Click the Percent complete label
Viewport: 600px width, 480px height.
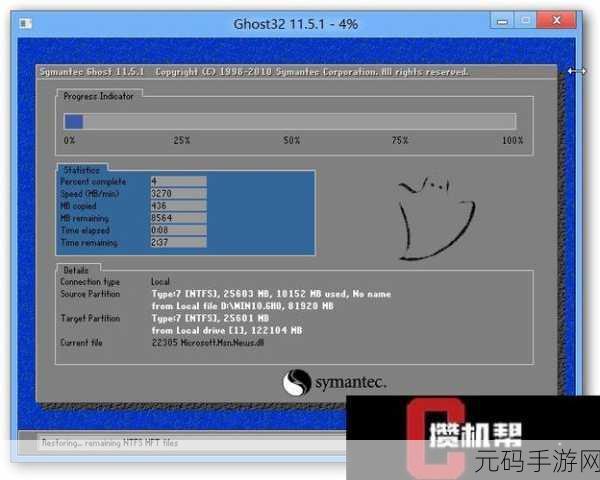coord(93,181)
